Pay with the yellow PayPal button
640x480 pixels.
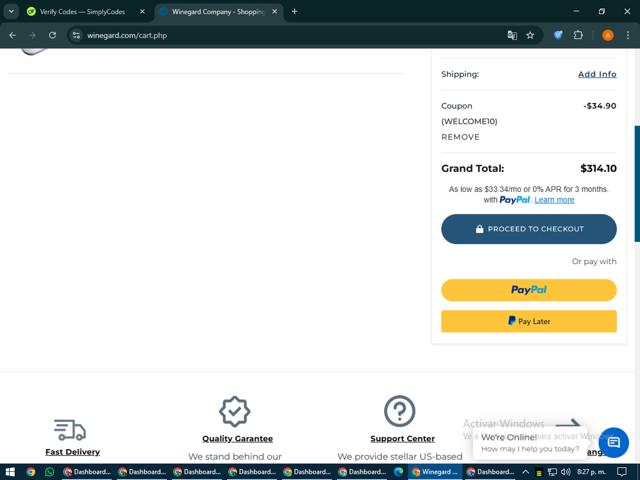(x=529, y=290)
